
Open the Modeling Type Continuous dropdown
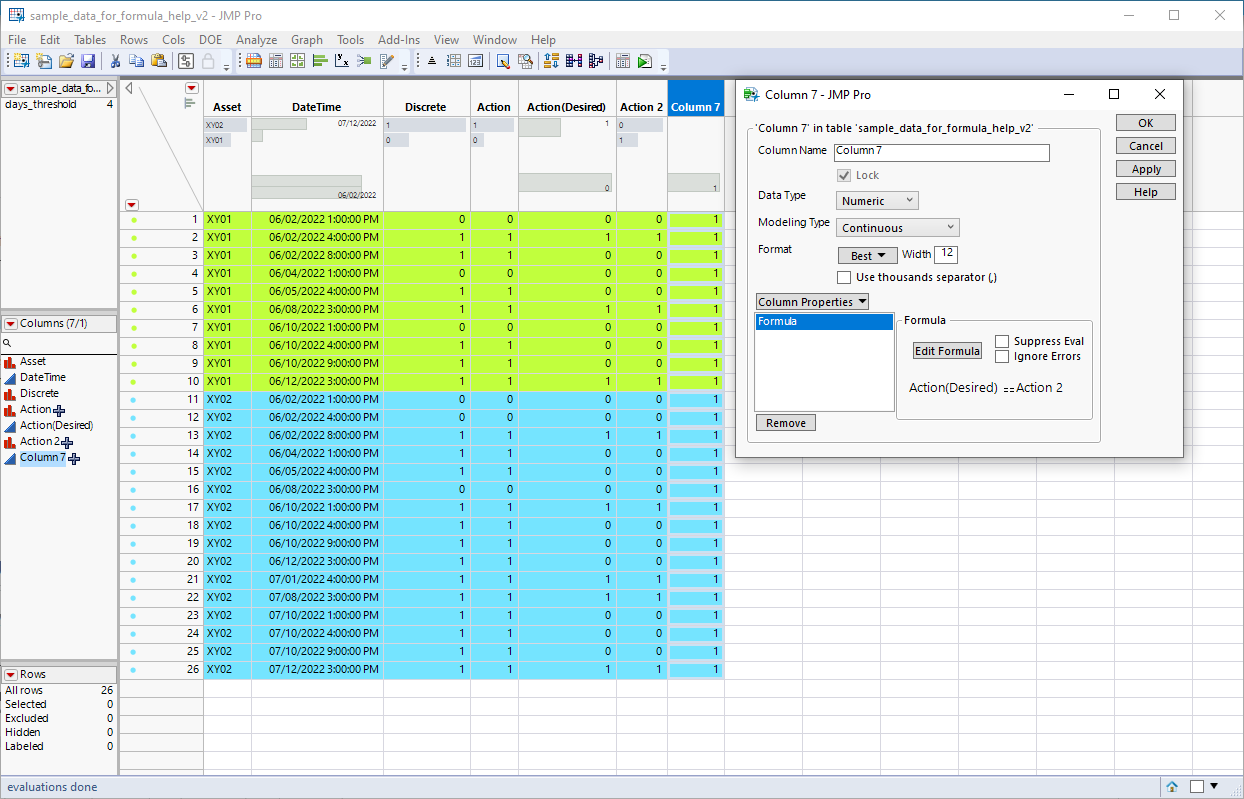[898, 228]
